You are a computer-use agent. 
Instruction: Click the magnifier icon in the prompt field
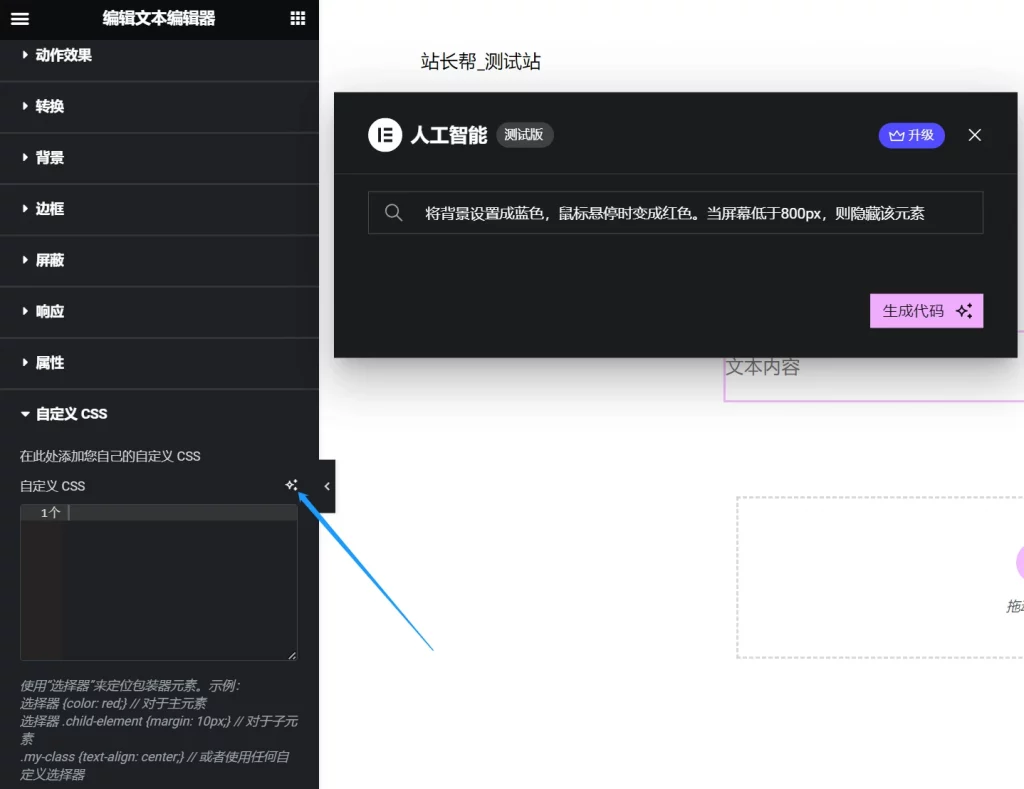(x=393, y=213)
